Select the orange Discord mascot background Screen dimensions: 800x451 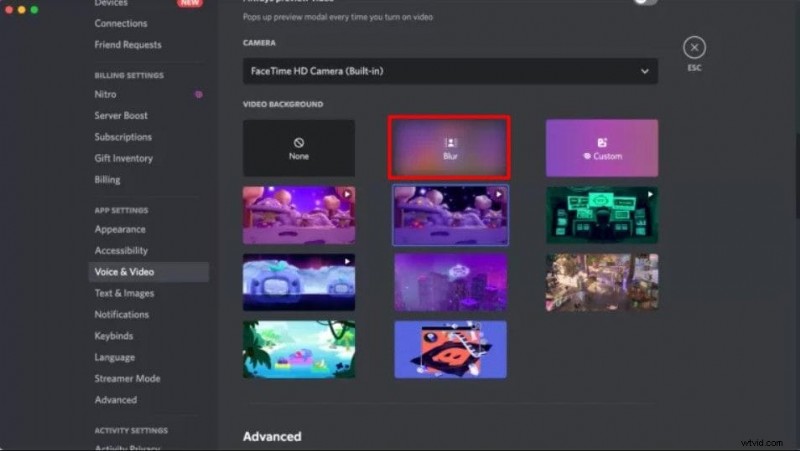tap(450, 348)
